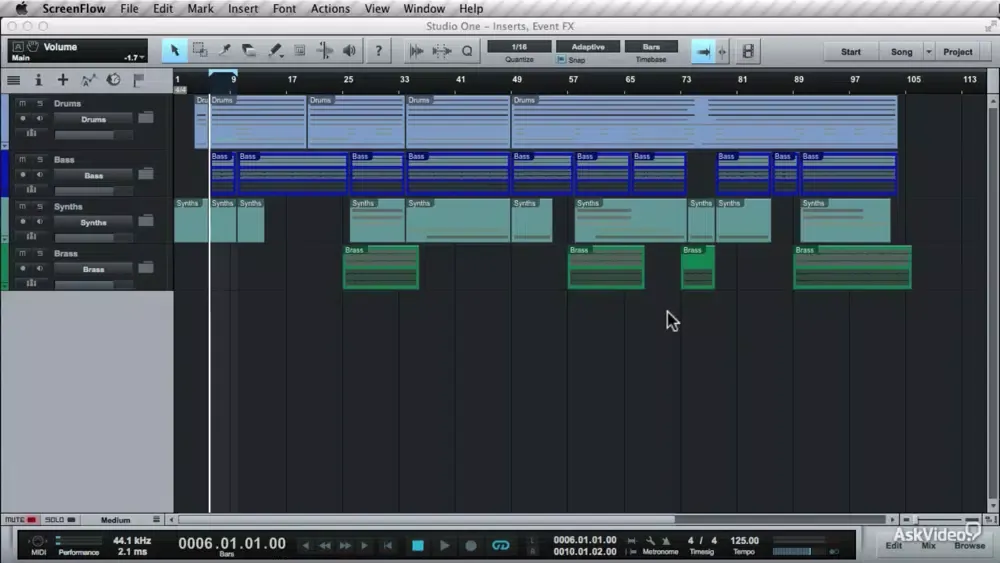Expand the Drums track layers arrow
The image size is (1000, 563).
[x=4, y=146]
